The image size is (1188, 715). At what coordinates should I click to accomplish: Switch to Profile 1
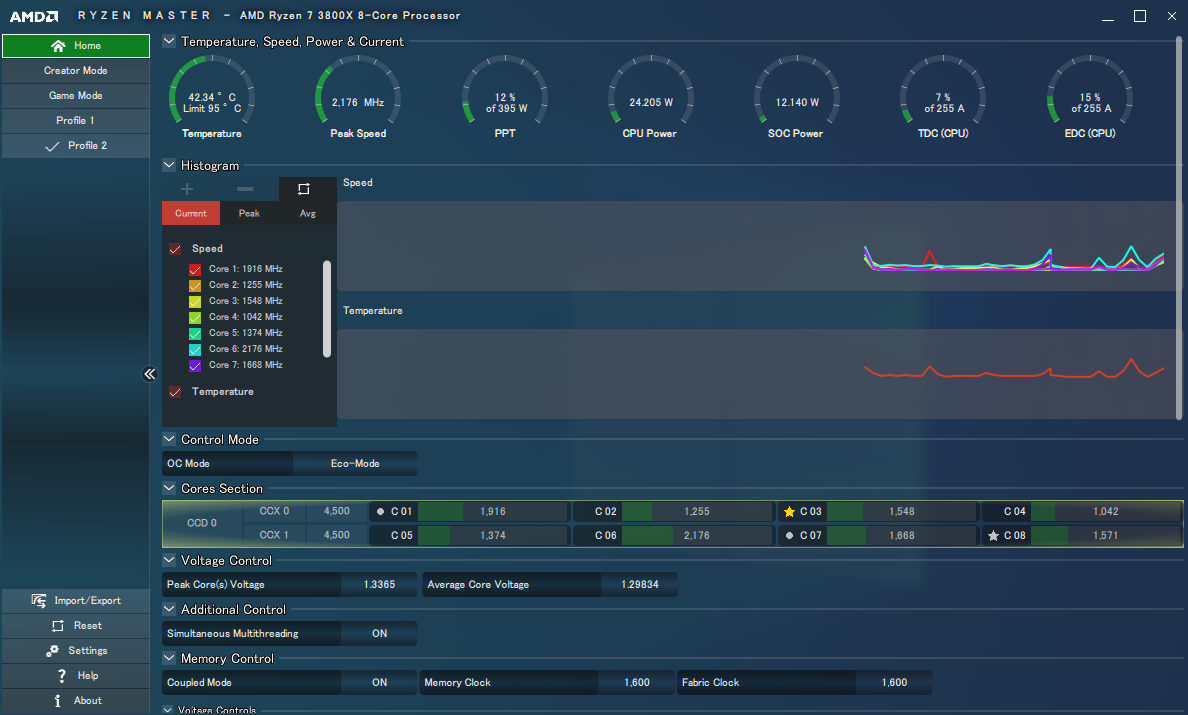click(76, 120)
